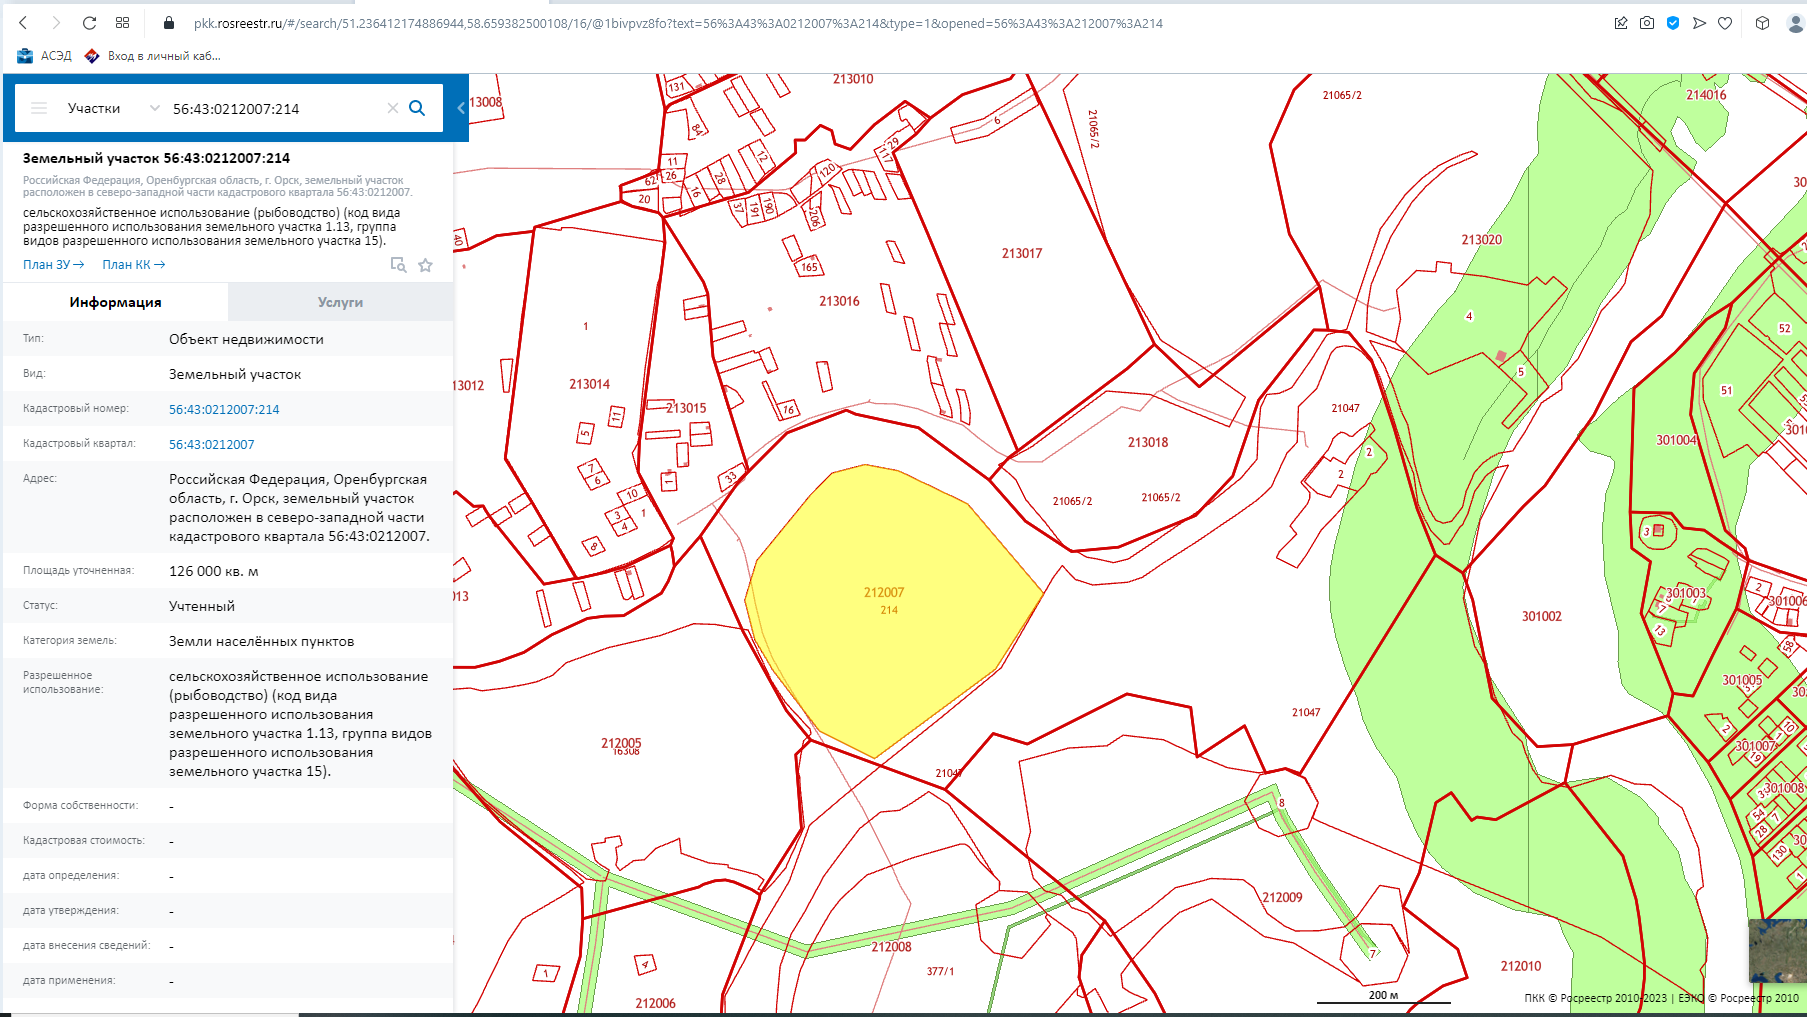
Task: Click the status value Учтенный
Action: tap(202, 606)
